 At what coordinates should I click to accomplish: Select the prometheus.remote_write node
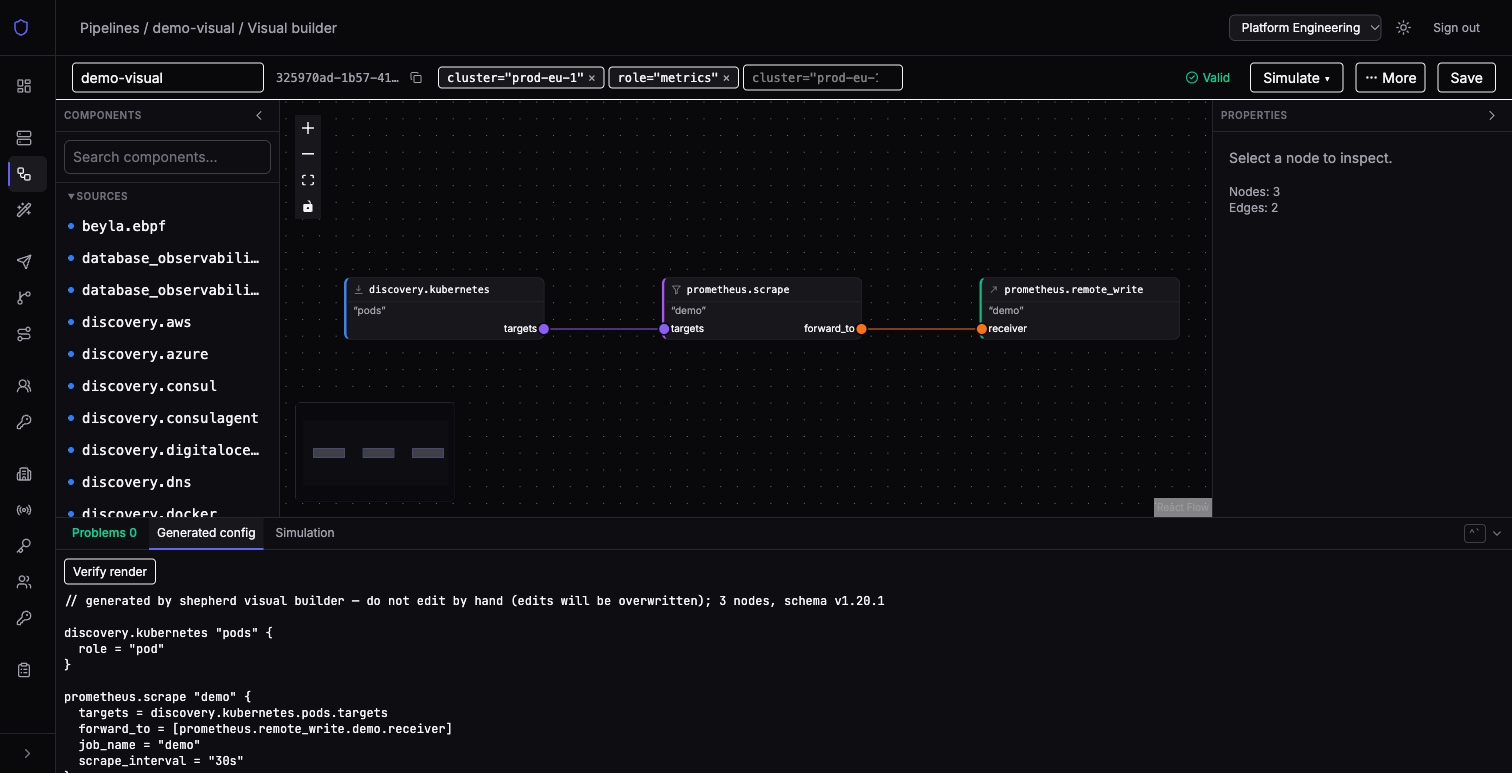pos(1080,308)
